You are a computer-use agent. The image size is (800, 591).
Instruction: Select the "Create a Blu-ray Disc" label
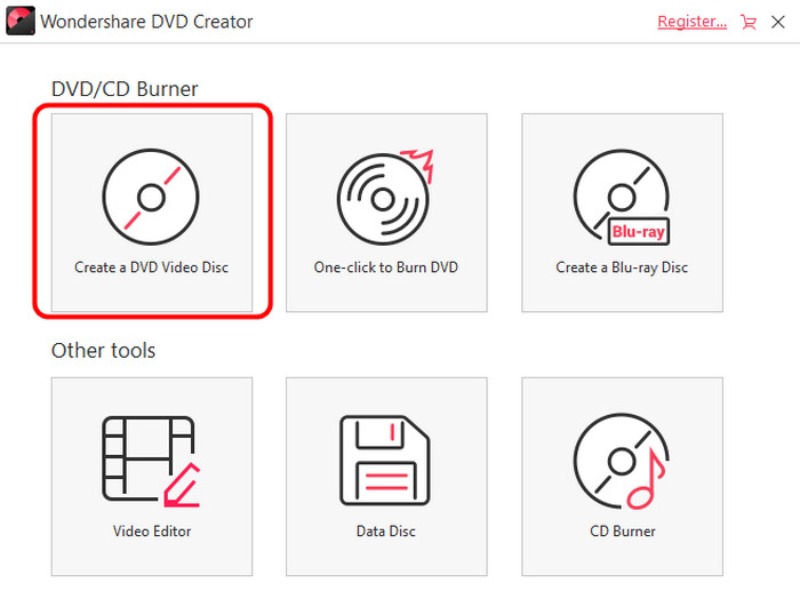coord(622,268)
